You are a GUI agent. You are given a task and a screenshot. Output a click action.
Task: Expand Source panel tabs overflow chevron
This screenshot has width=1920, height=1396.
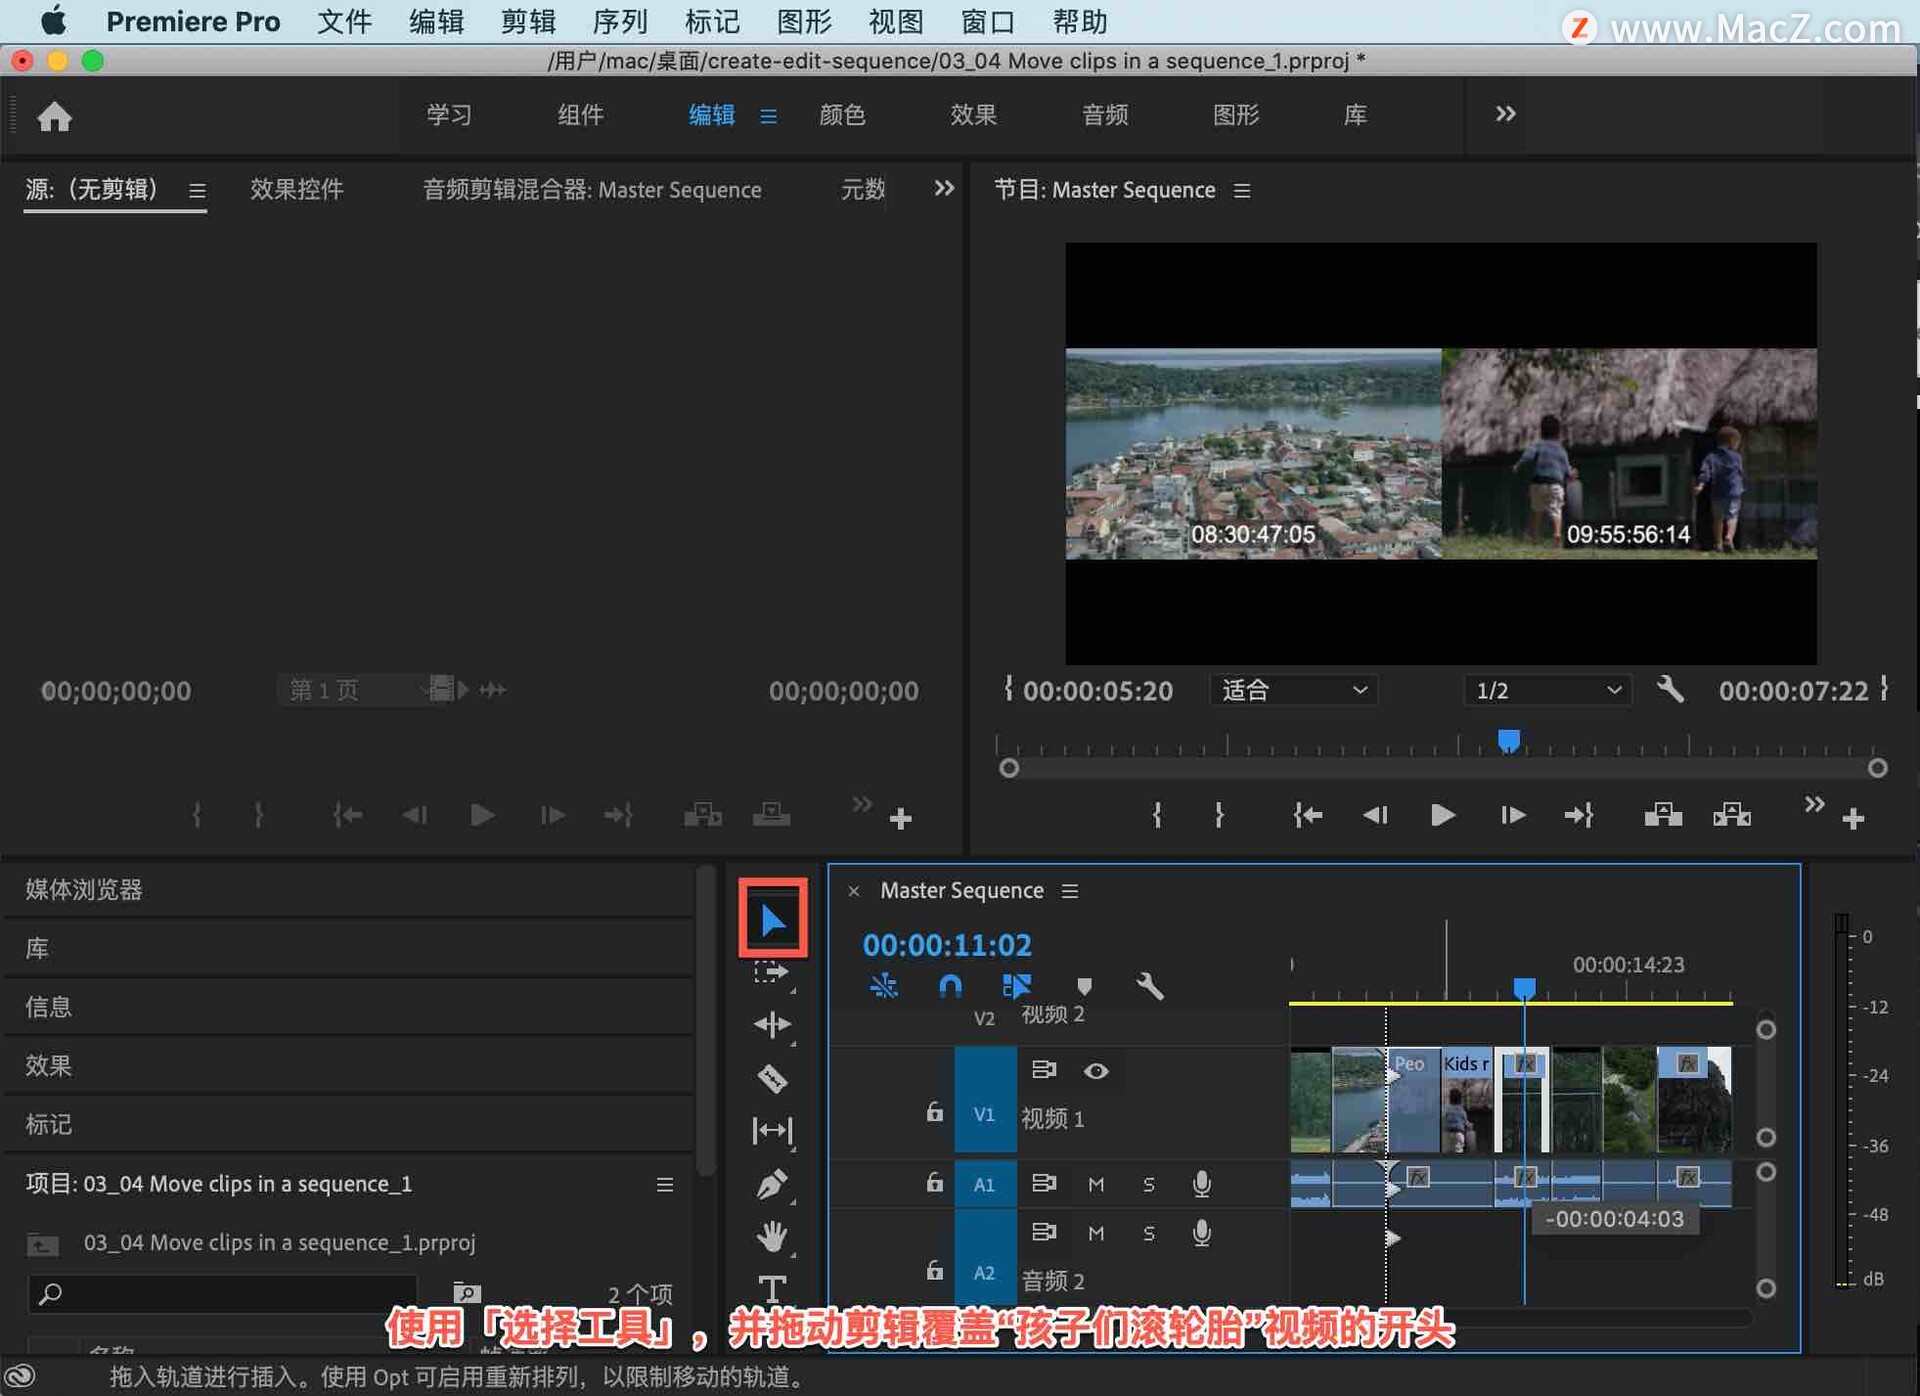(x=943, y=188)
